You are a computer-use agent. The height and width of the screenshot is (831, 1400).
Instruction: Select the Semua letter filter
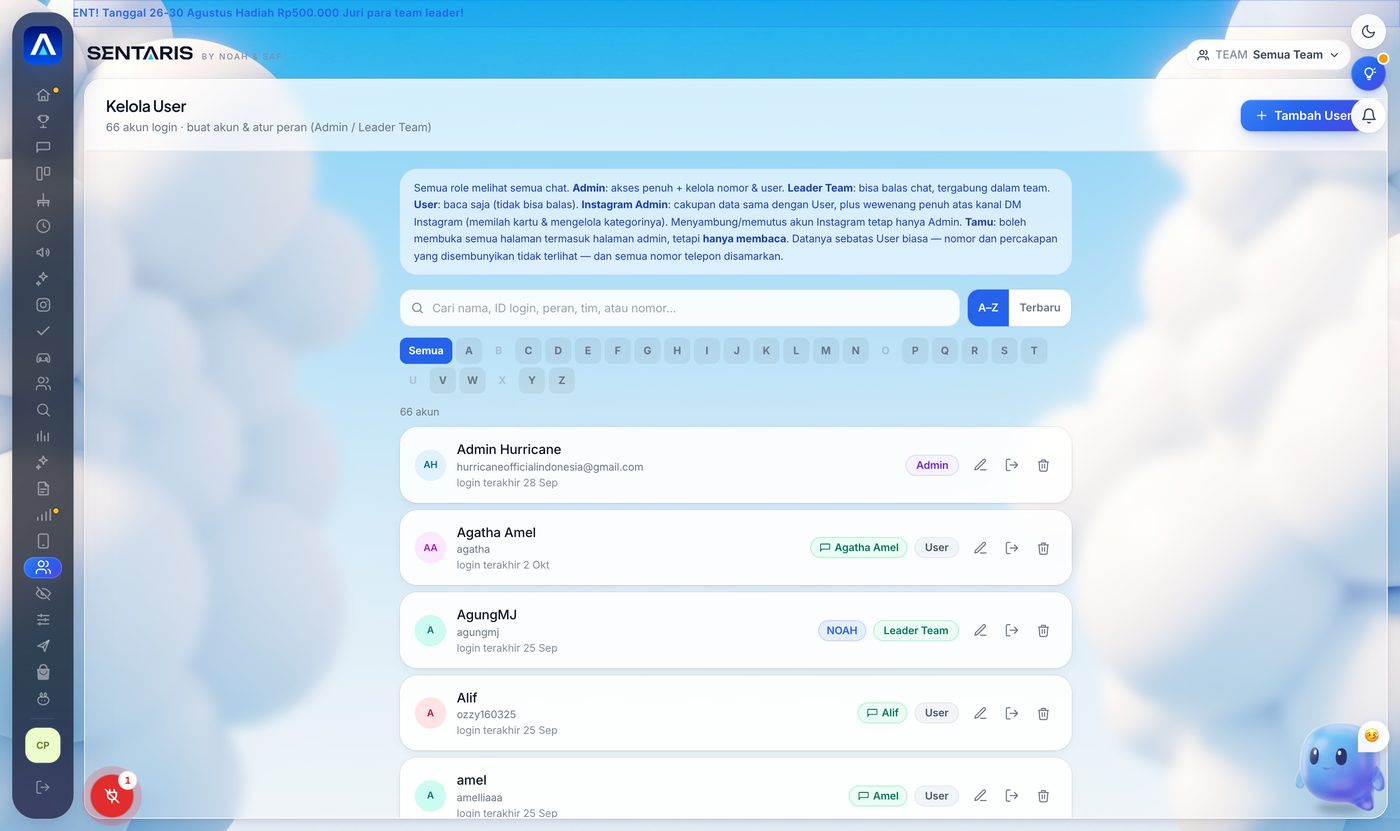point(426,351)
